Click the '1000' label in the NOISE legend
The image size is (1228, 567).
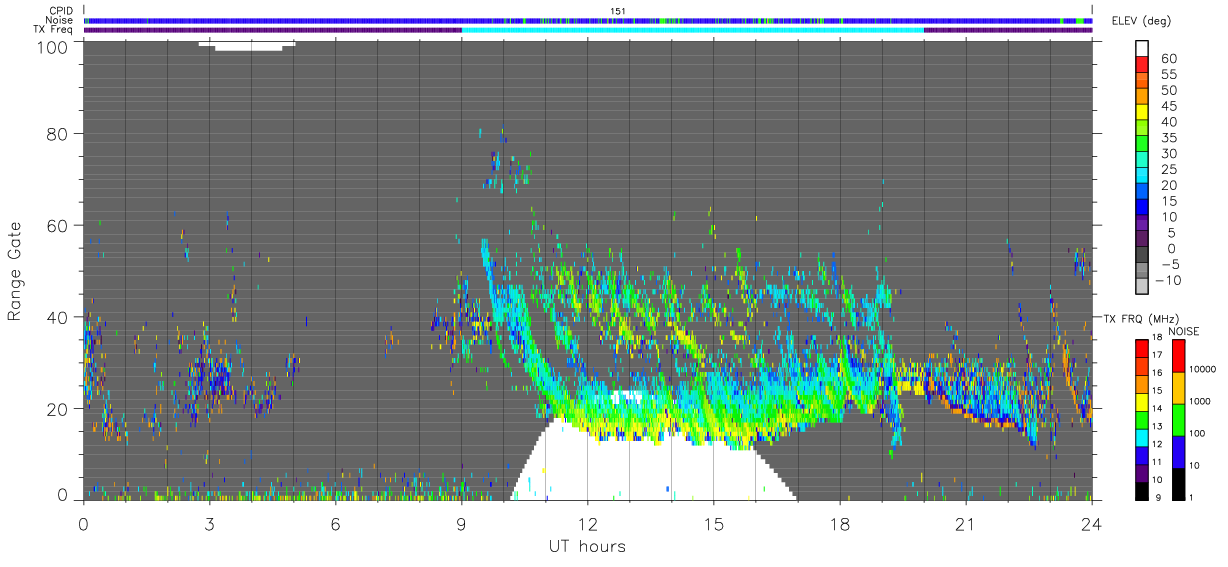click(1201, 402)
